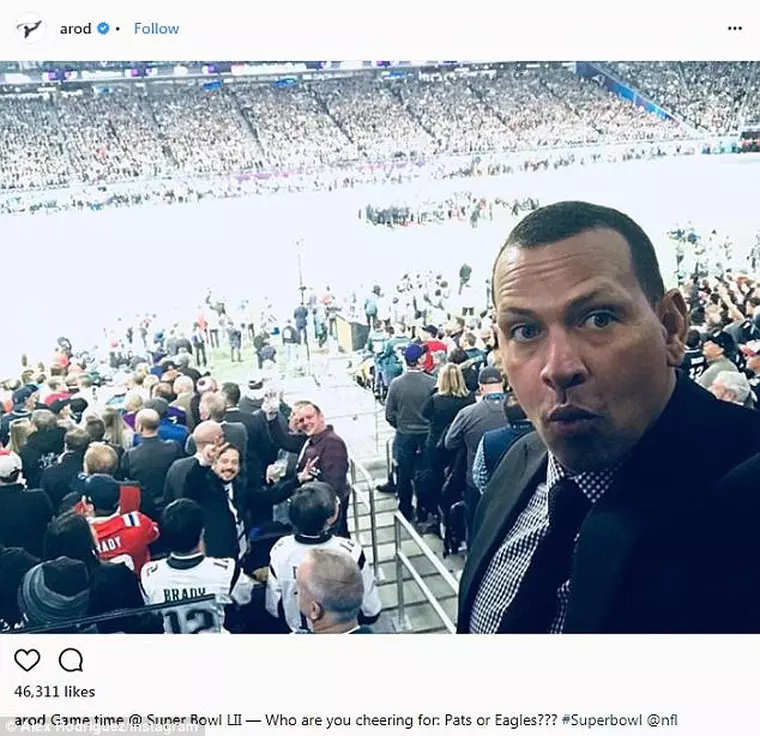Follow the arod account
Screen dimensions: 760x736
[x=156, y=29]
